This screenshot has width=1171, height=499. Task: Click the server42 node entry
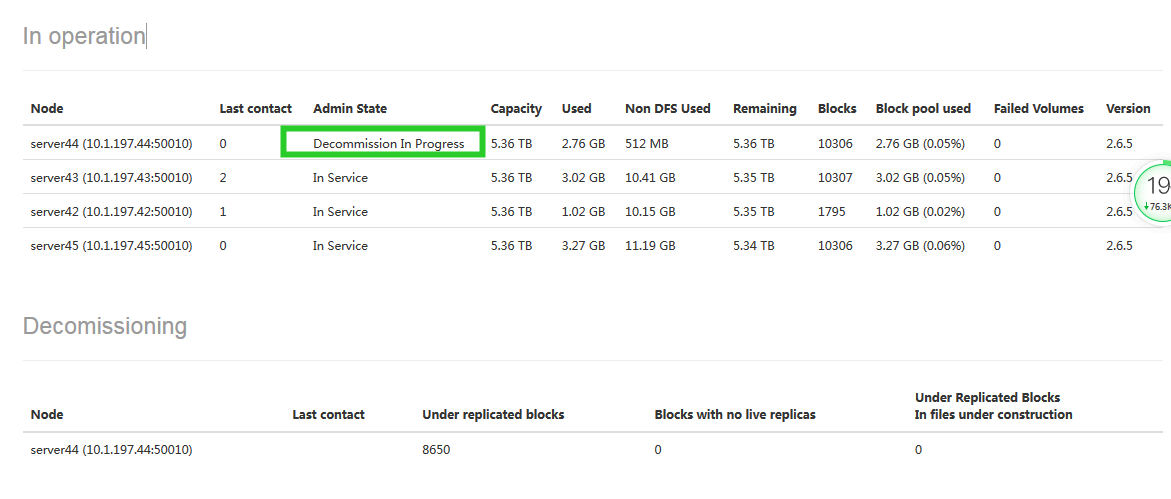click(x=111, y=212)
